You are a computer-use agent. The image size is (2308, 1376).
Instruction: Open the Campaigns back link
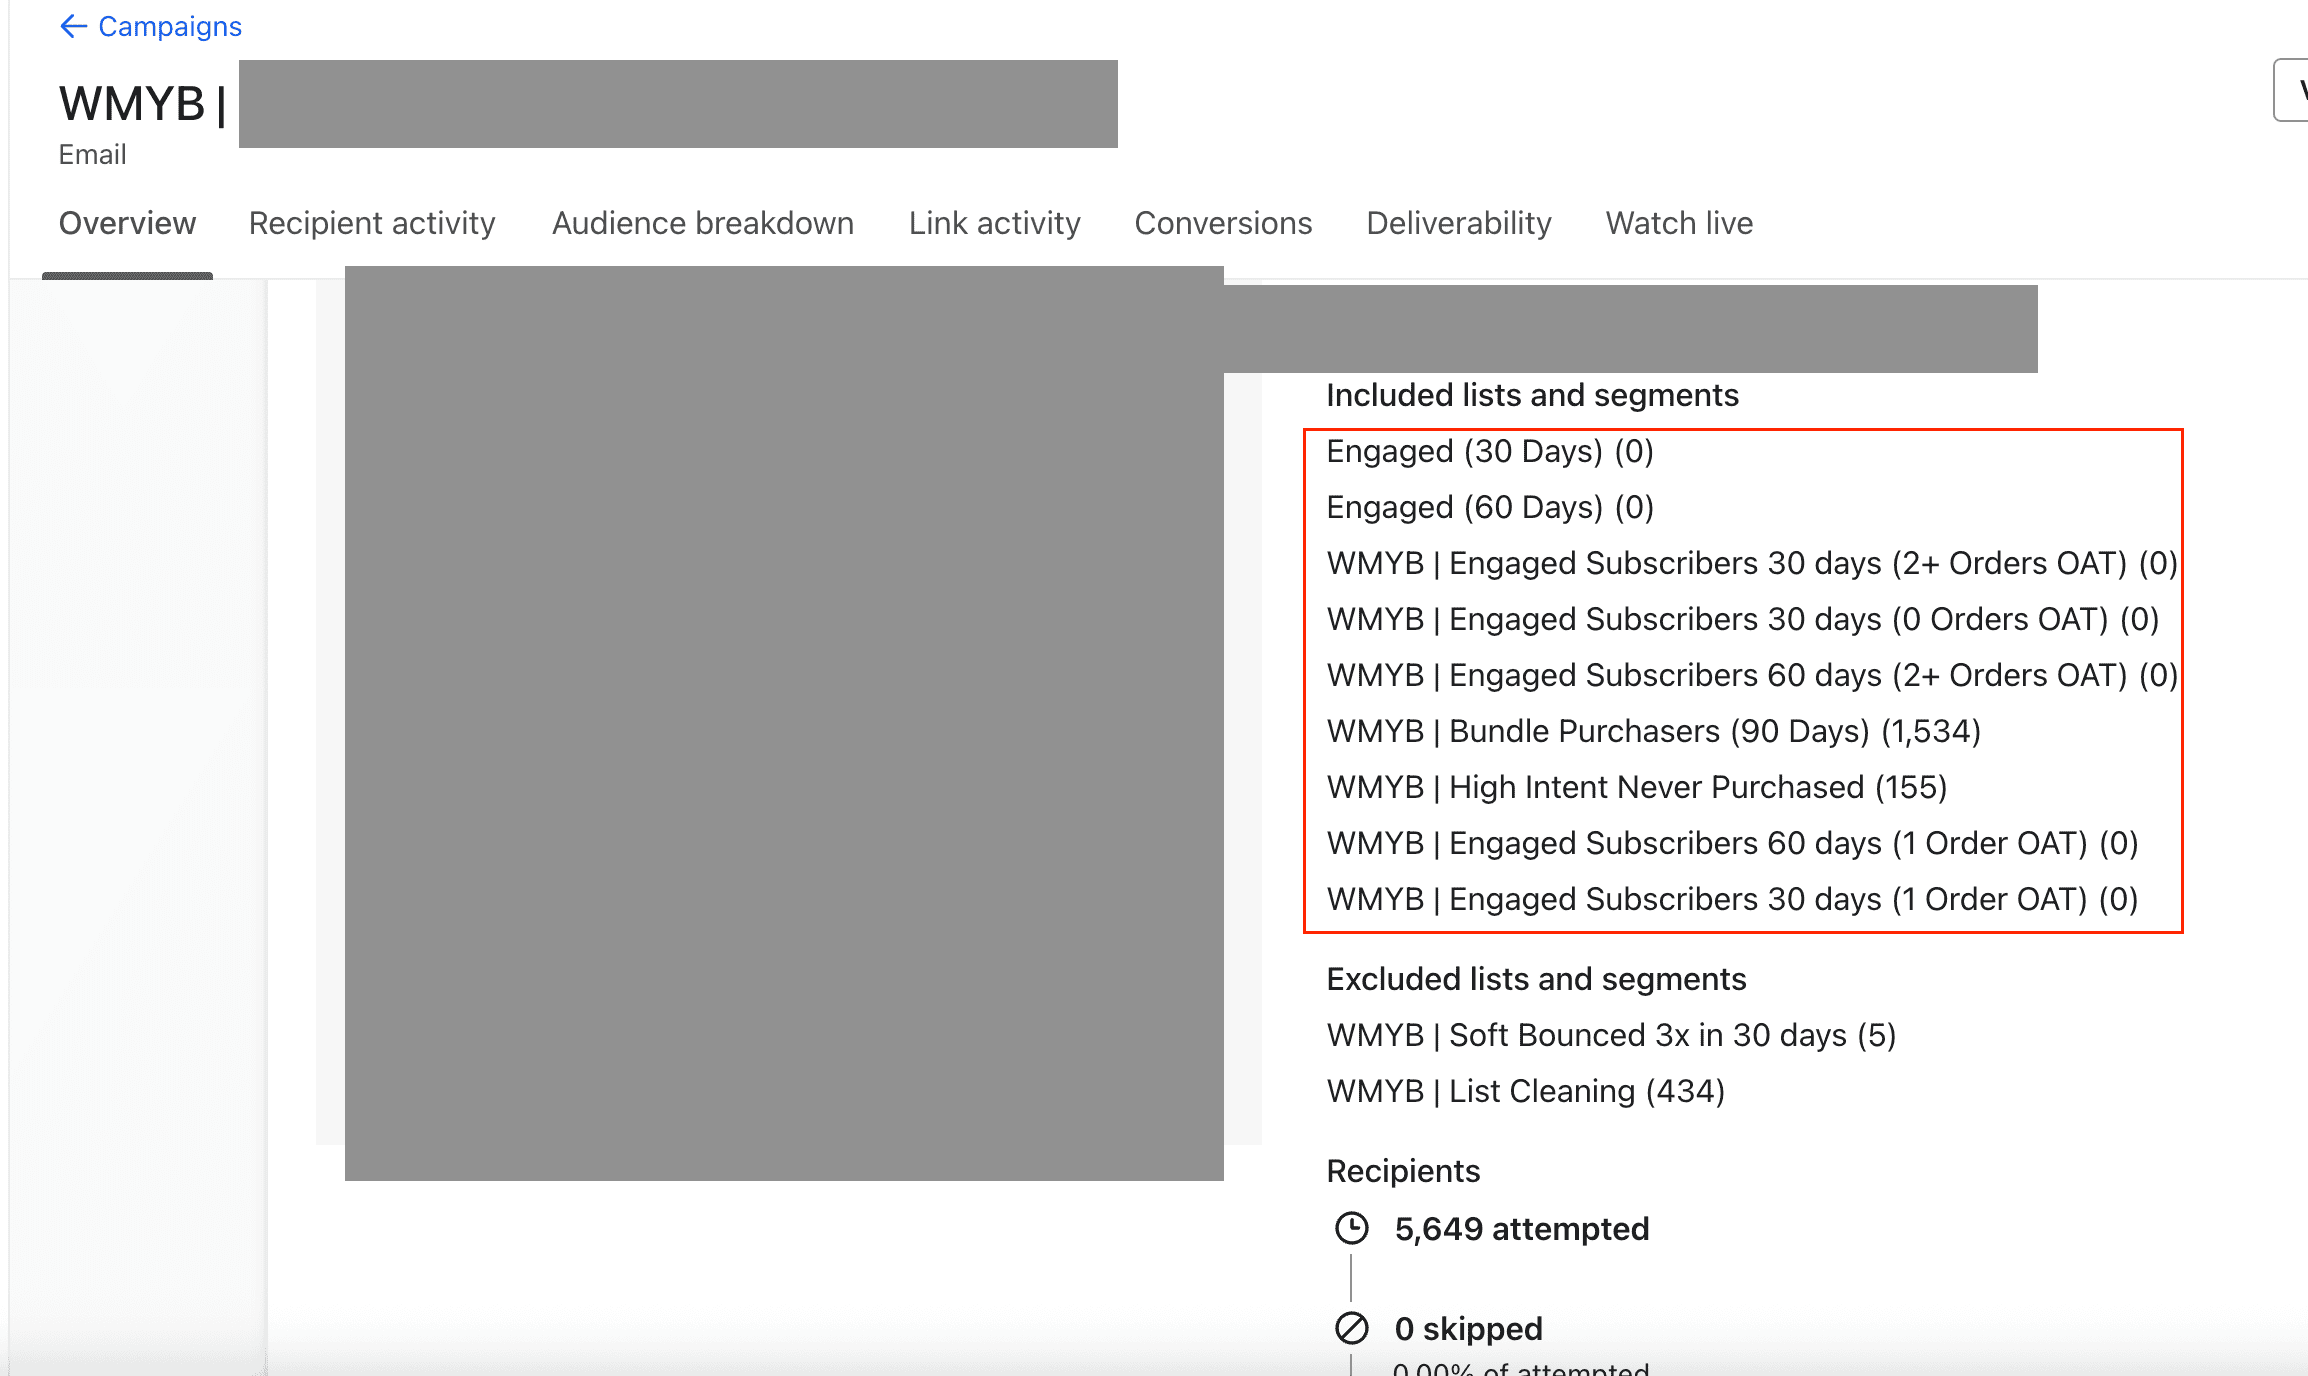click(x=169, y=26)
